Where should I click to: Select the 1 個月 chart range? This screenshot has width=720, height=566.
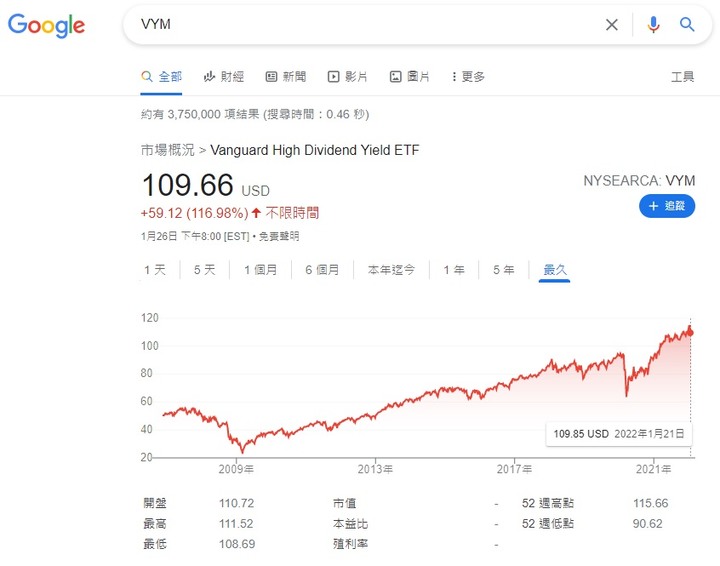260,270
